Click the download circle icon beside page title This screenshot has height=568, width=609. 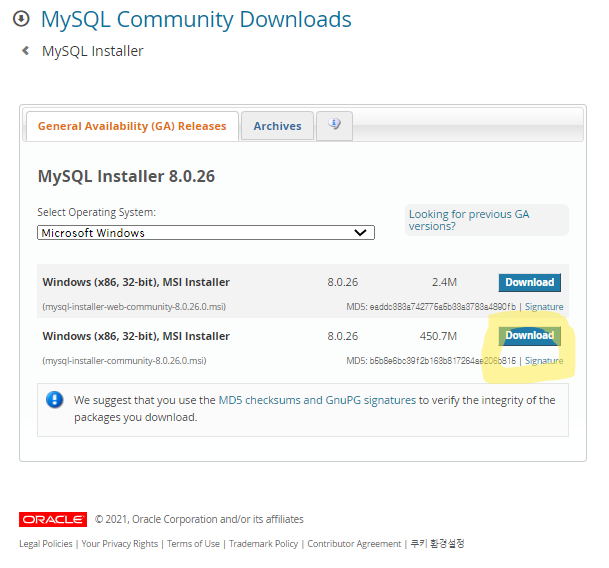click(21, 19)
